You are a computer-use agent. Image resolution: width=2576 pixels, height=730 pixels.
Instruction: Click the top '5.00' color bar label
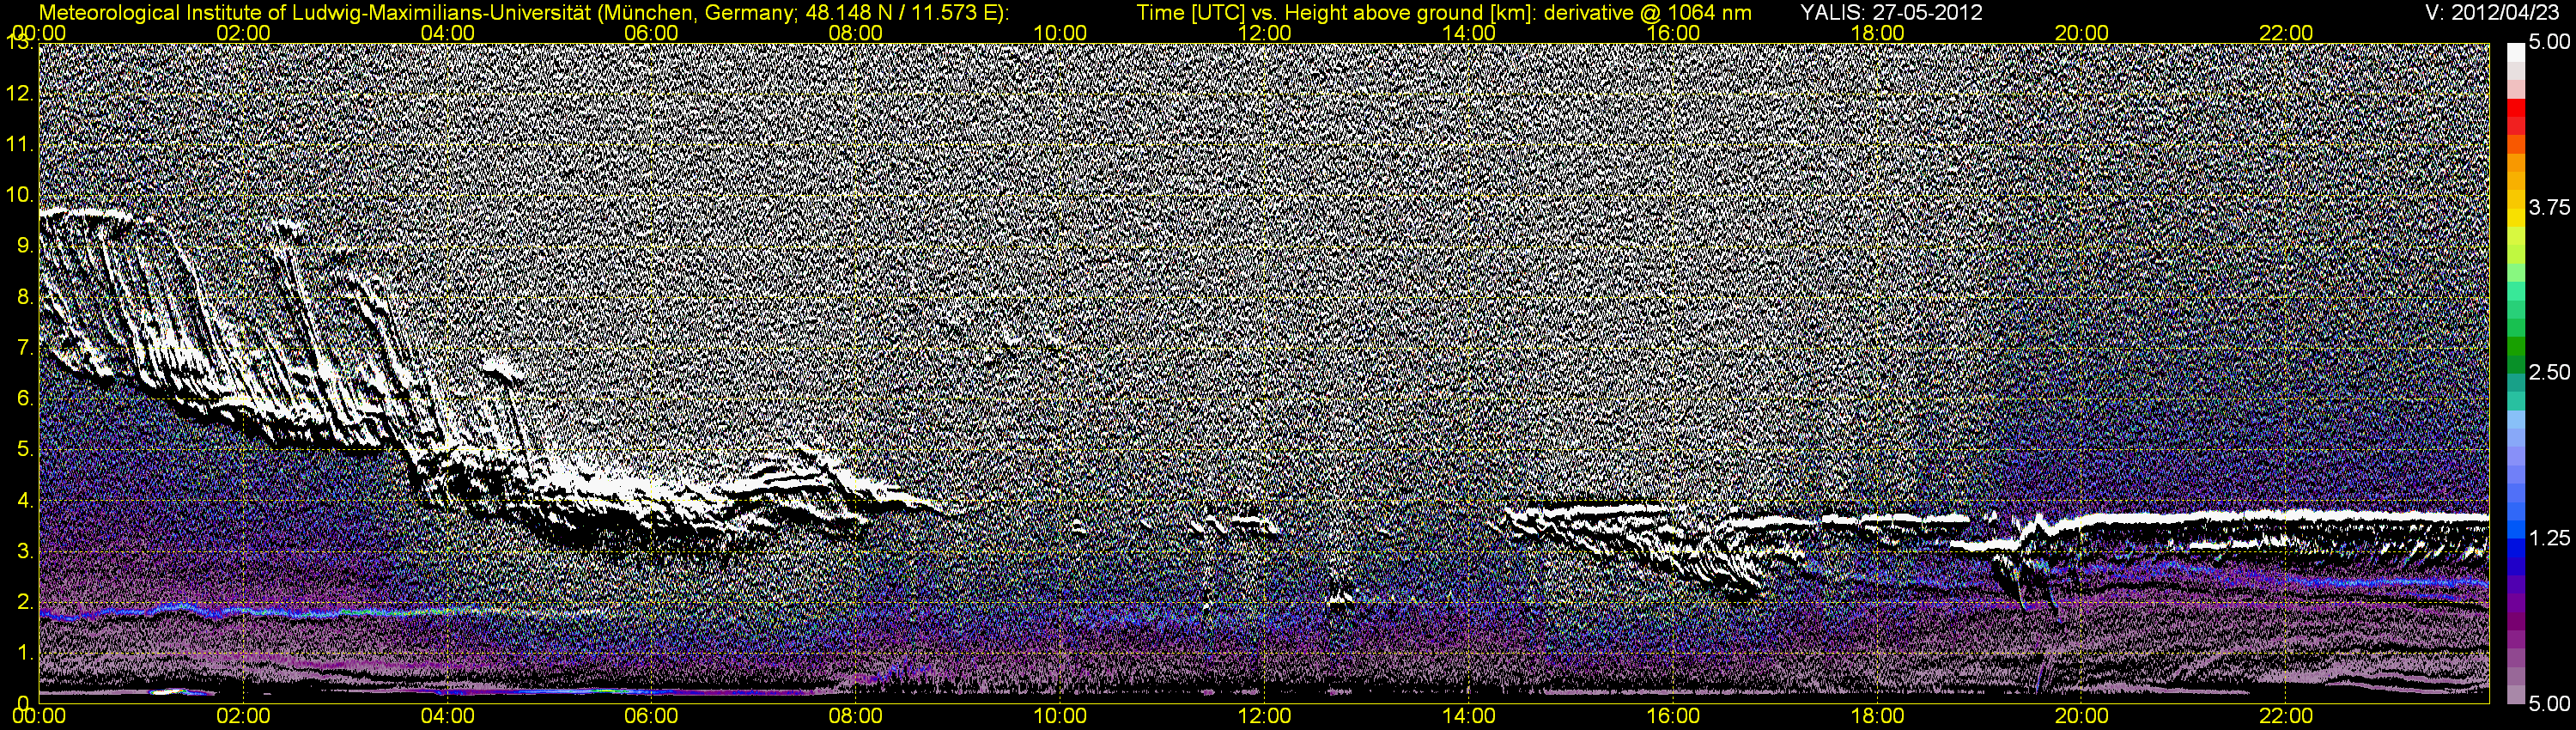(2549, 43)
